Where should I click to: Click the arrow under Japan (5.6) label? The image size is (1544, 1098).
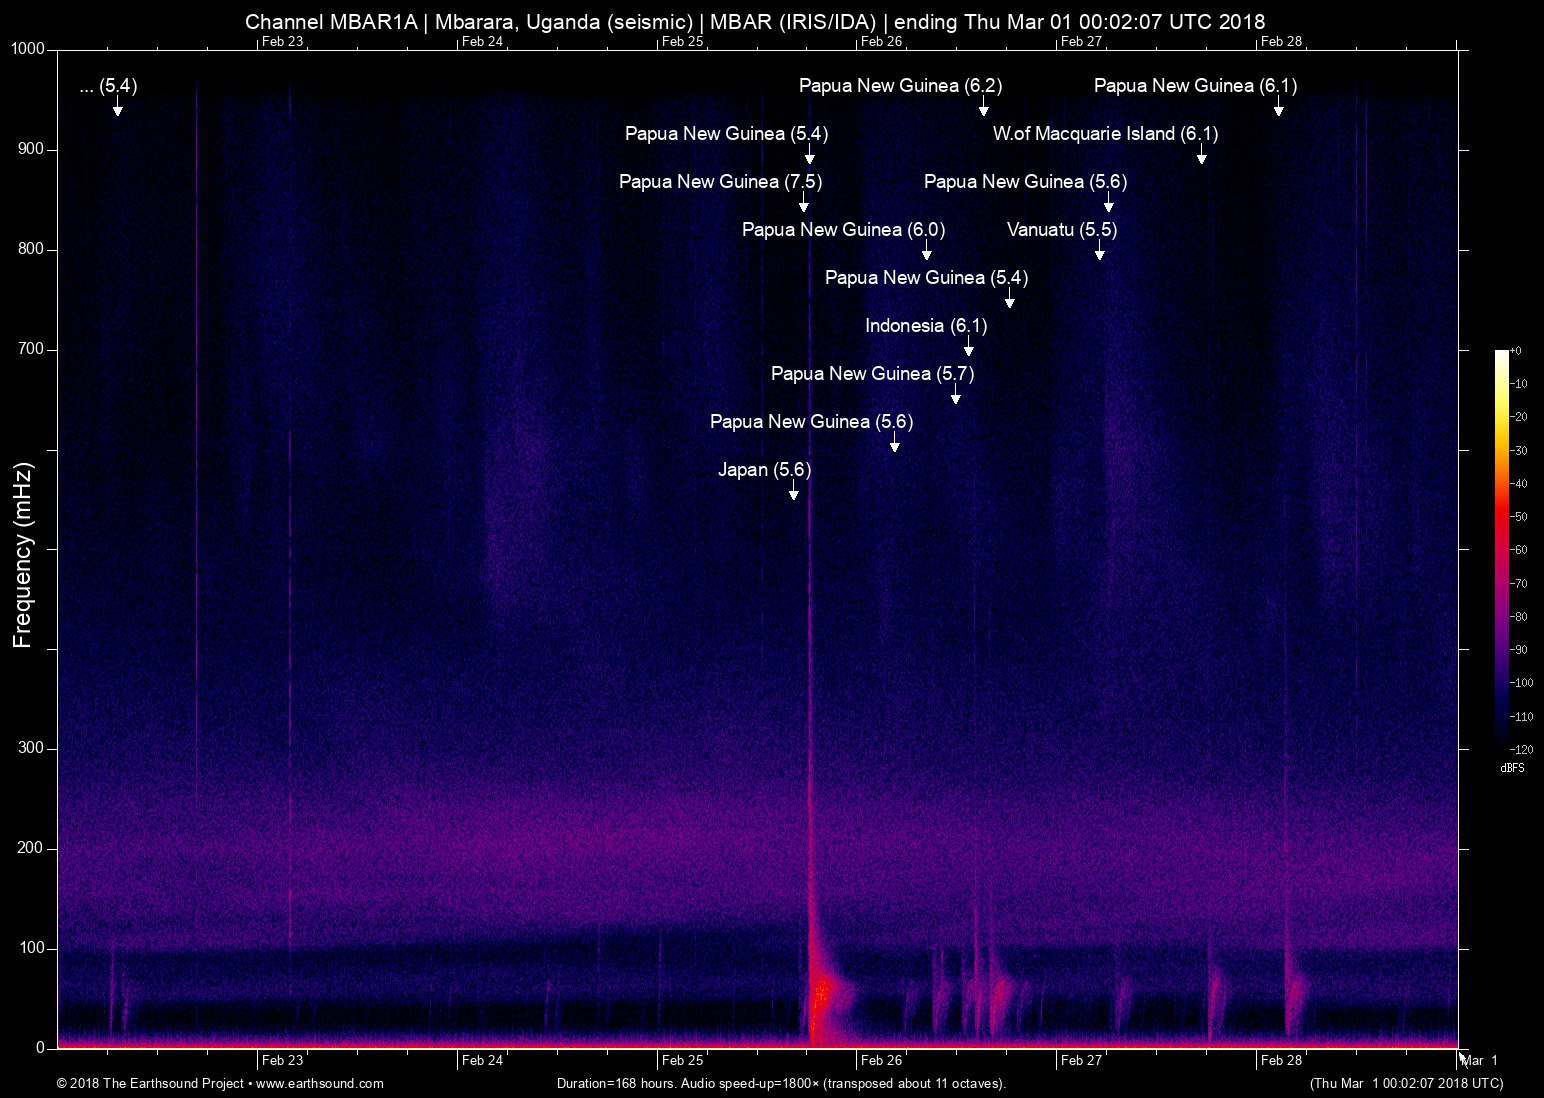pyautogui.click(x=794, y=492)
